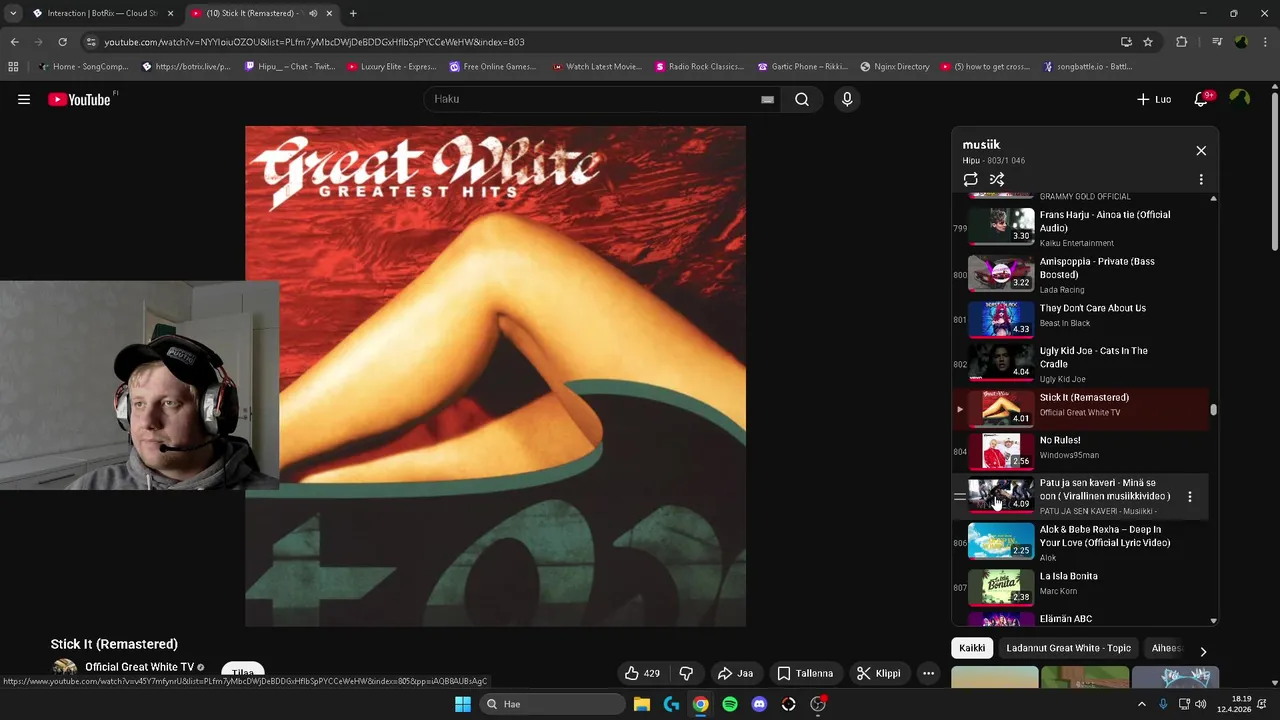This screenshot has height=720, width=1280.
Task: Go back in browser history
Action: pyautogui.click(x=14, y=42)
